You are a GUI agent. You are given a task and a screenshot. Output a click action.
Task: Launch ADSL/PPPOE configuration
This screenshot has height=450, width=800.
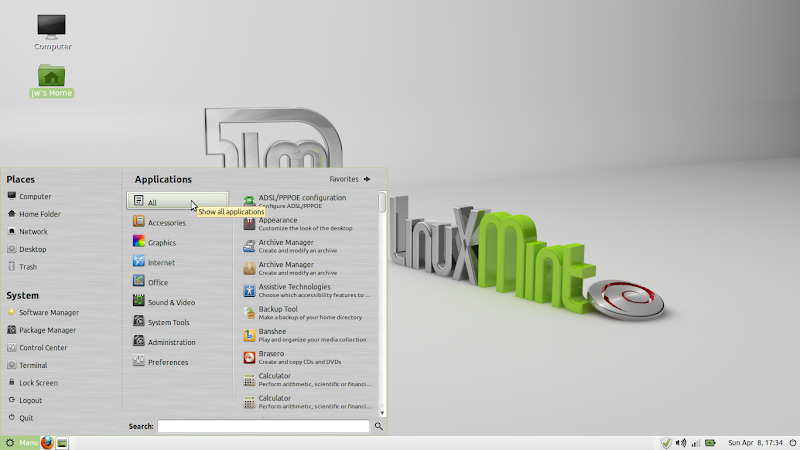click(308, 201)
